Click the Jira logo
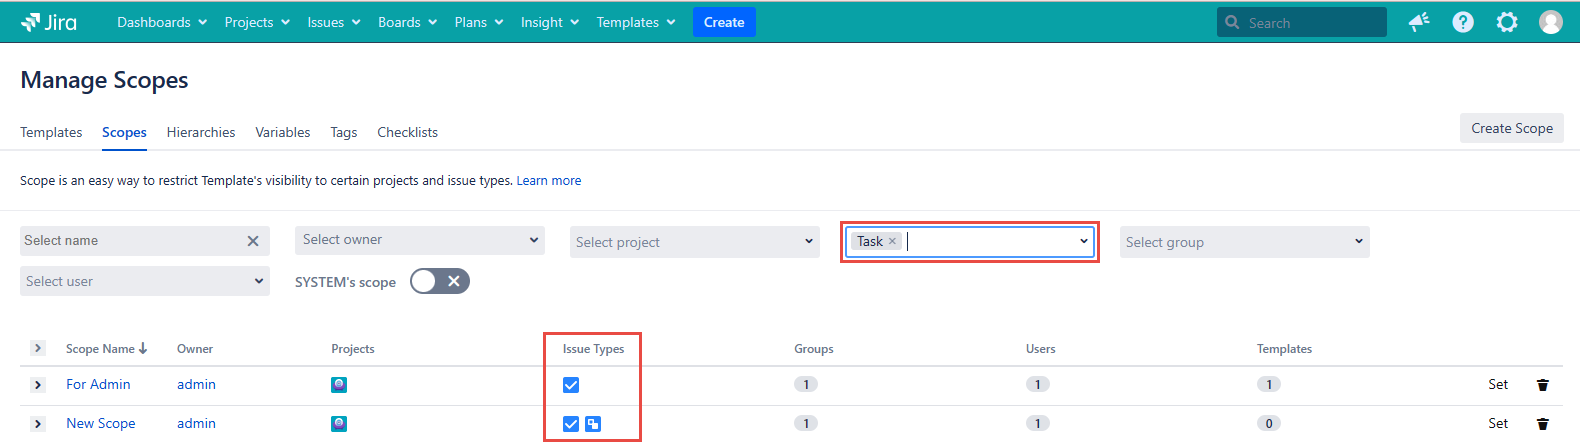1580x445 pixels. pos(48,22)
